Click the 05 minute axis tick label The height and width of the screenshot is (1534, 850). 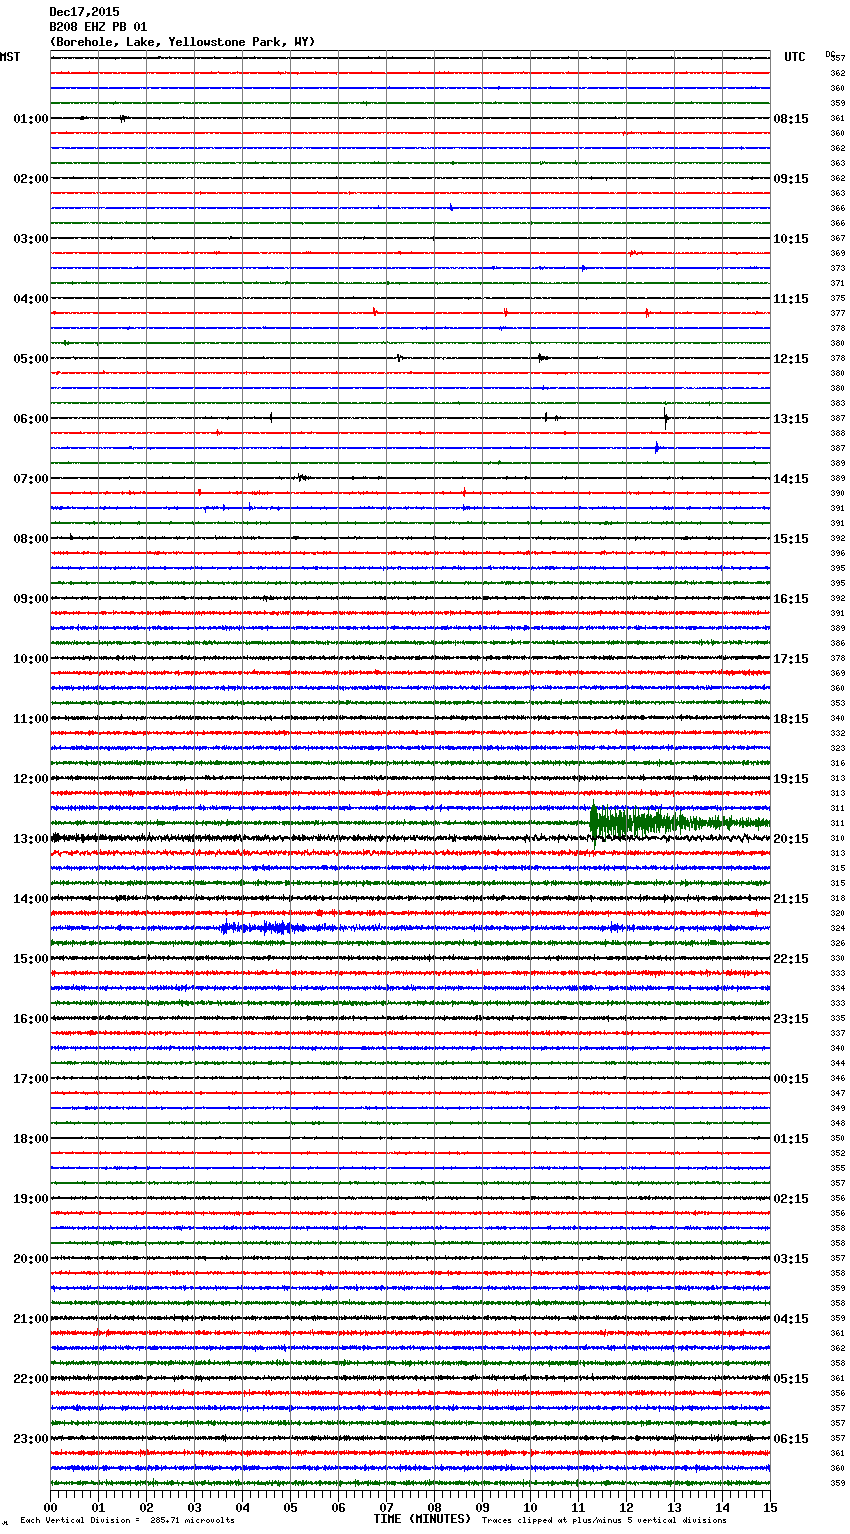point(290,1507)
